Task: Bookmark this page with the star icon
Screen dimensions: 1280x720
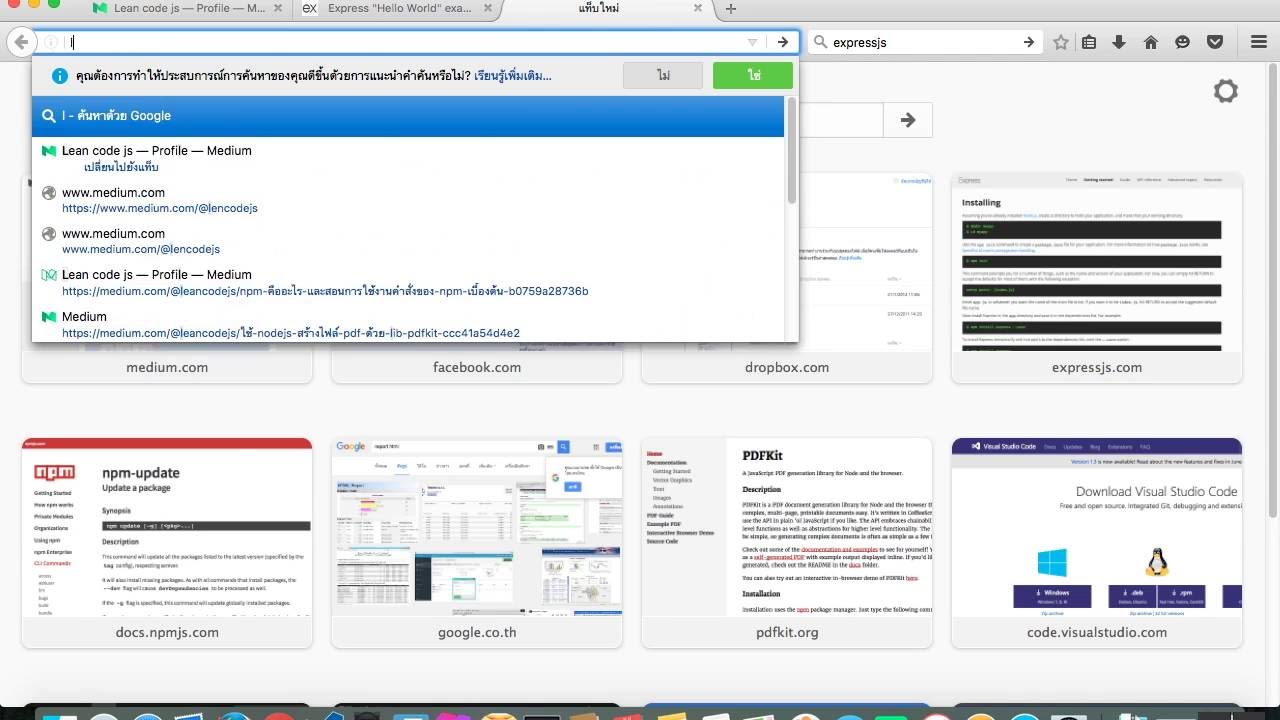Action: [x=1061, y=42]
